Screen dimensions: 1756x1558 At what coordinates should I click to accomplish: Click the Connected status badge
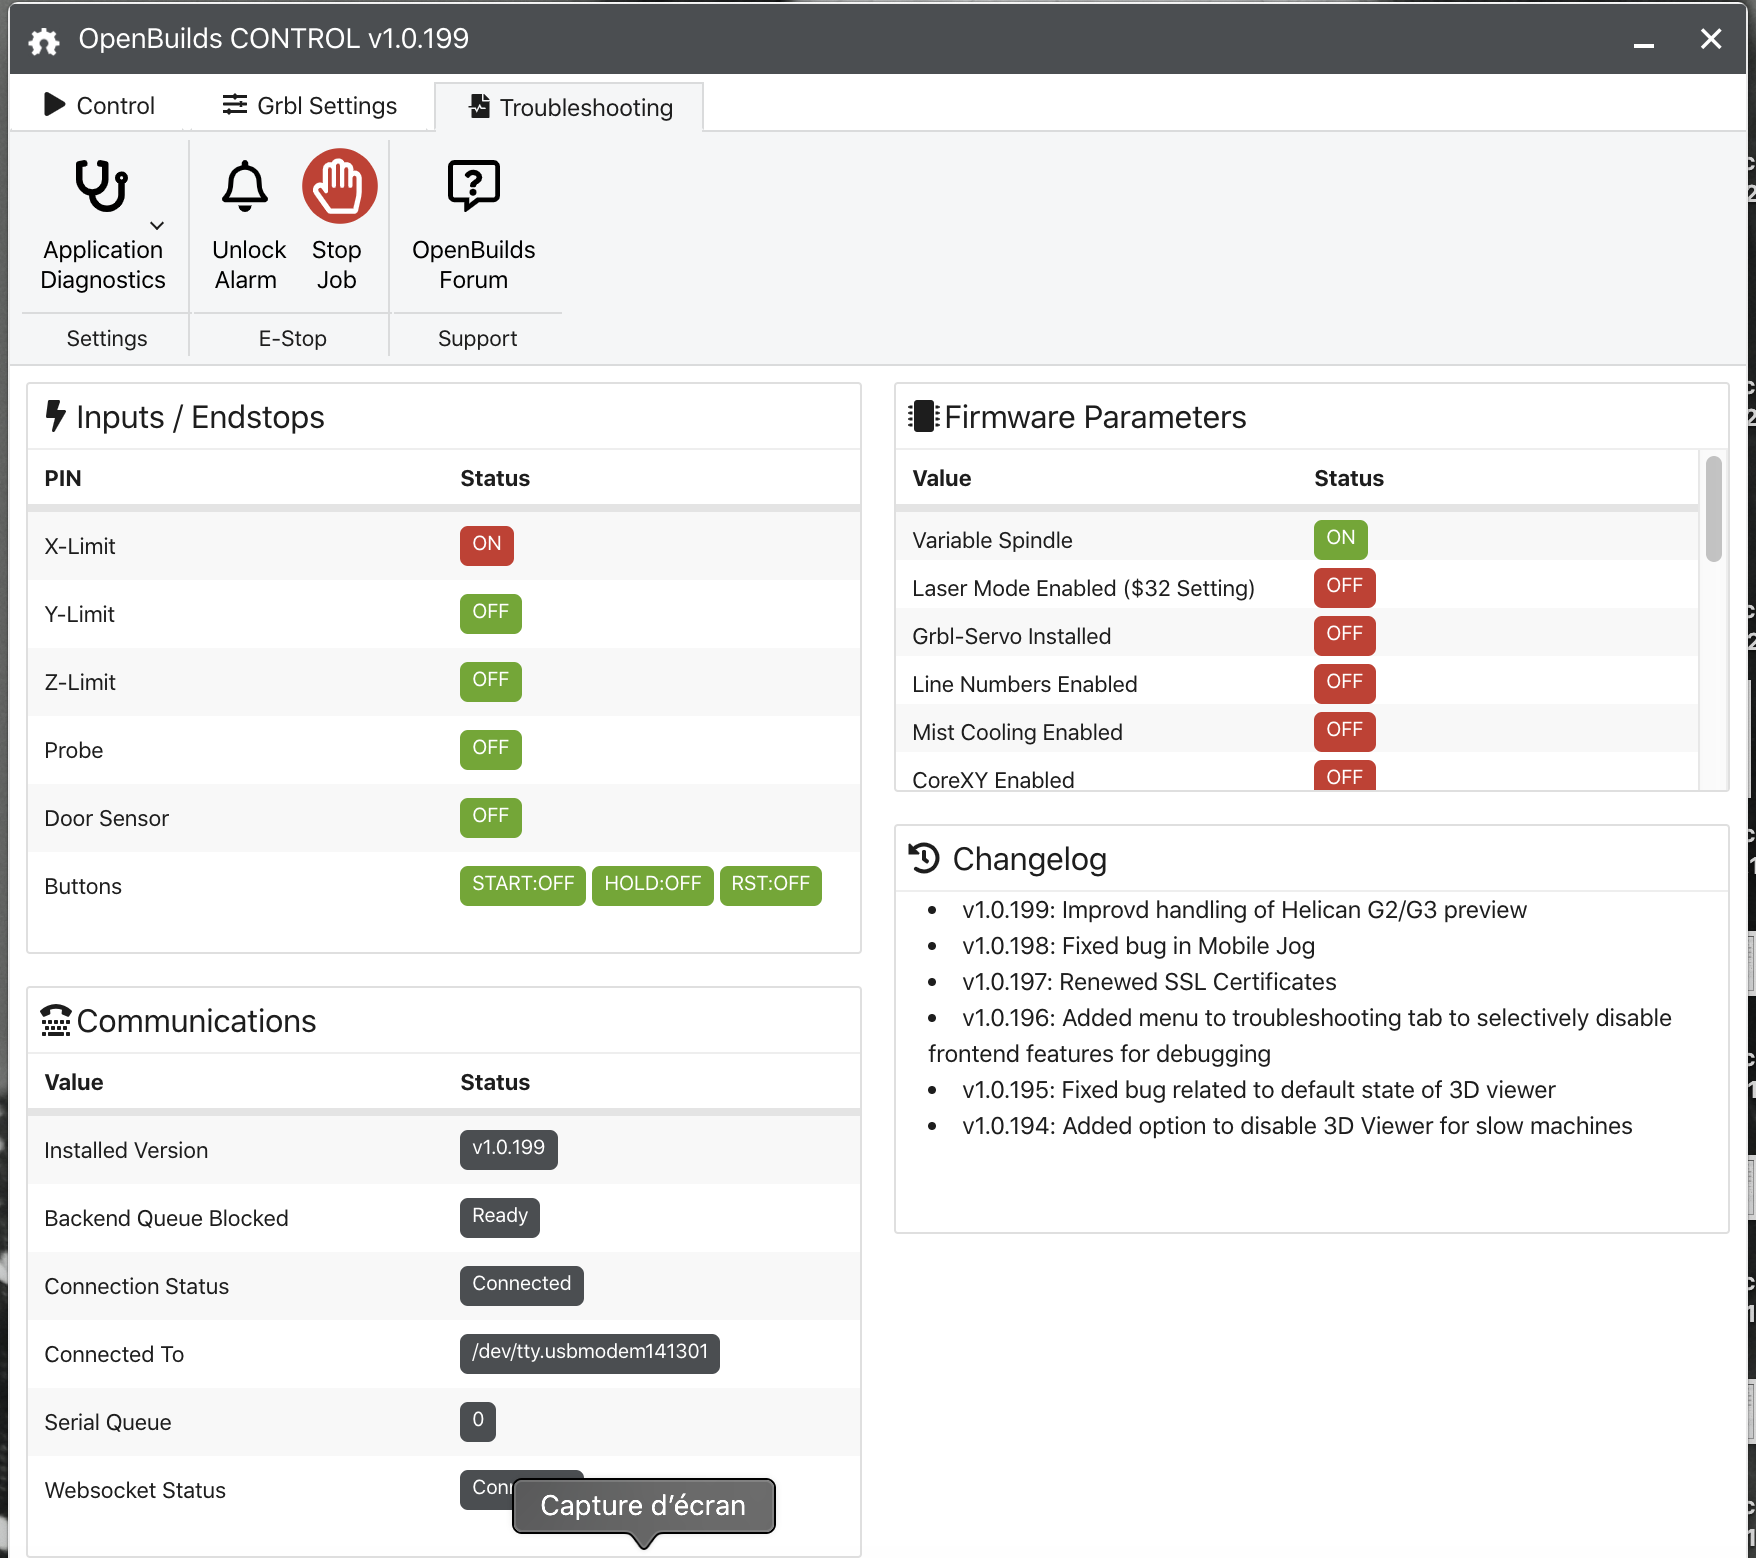pyautogui.click(x=522, y=1285)
